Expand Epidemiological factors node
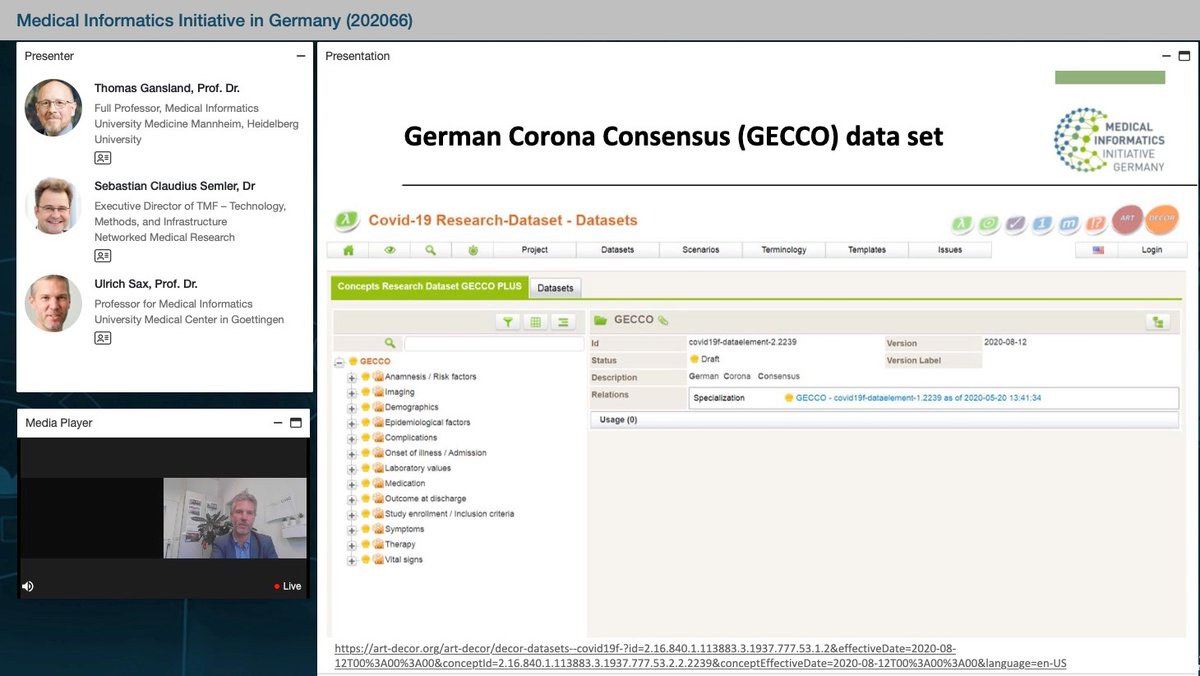1200x676 pixels. click(x=352, y=423)
